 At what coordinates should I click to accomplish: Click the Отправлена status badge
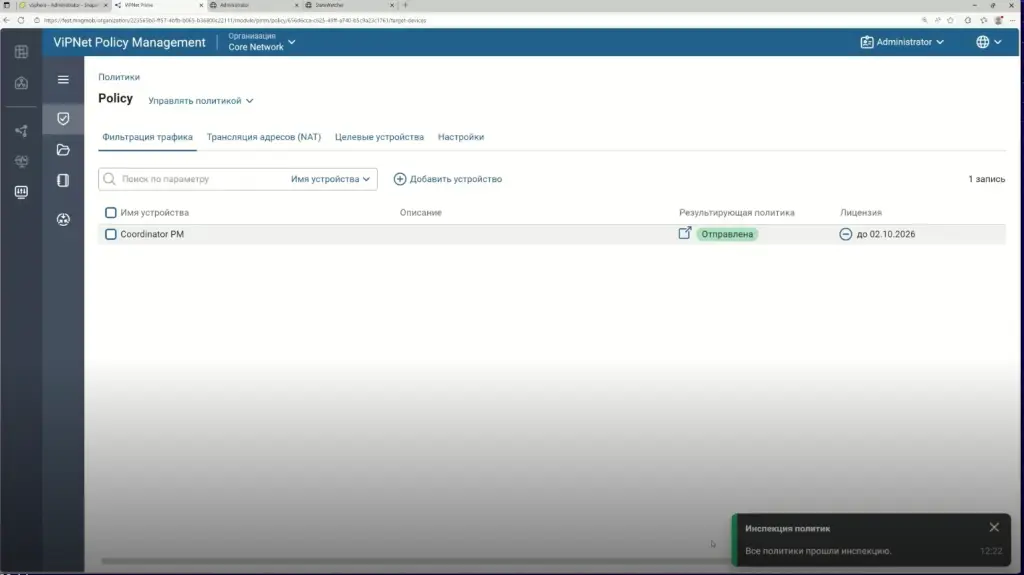tap(727, 234)
